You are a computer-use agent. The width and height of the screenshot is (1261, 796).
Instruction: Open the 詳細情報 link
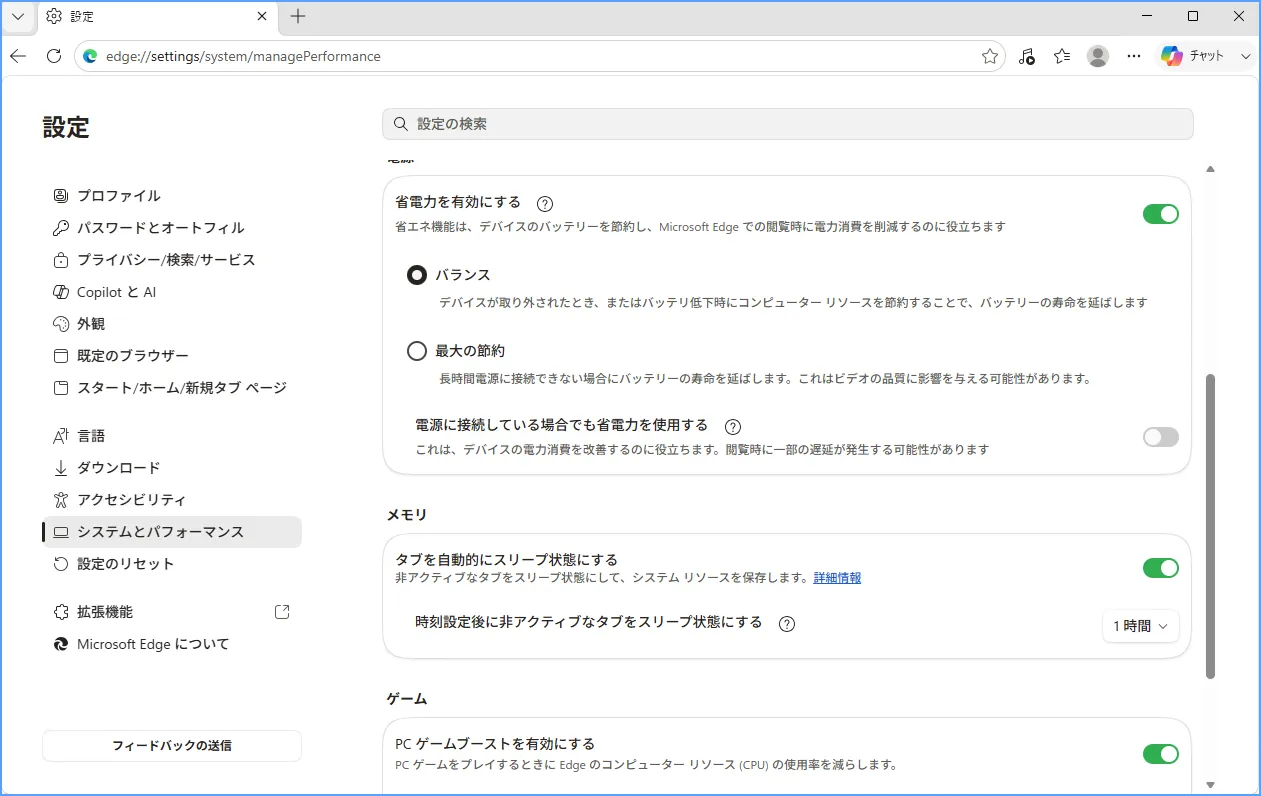(x=837, y=578)
